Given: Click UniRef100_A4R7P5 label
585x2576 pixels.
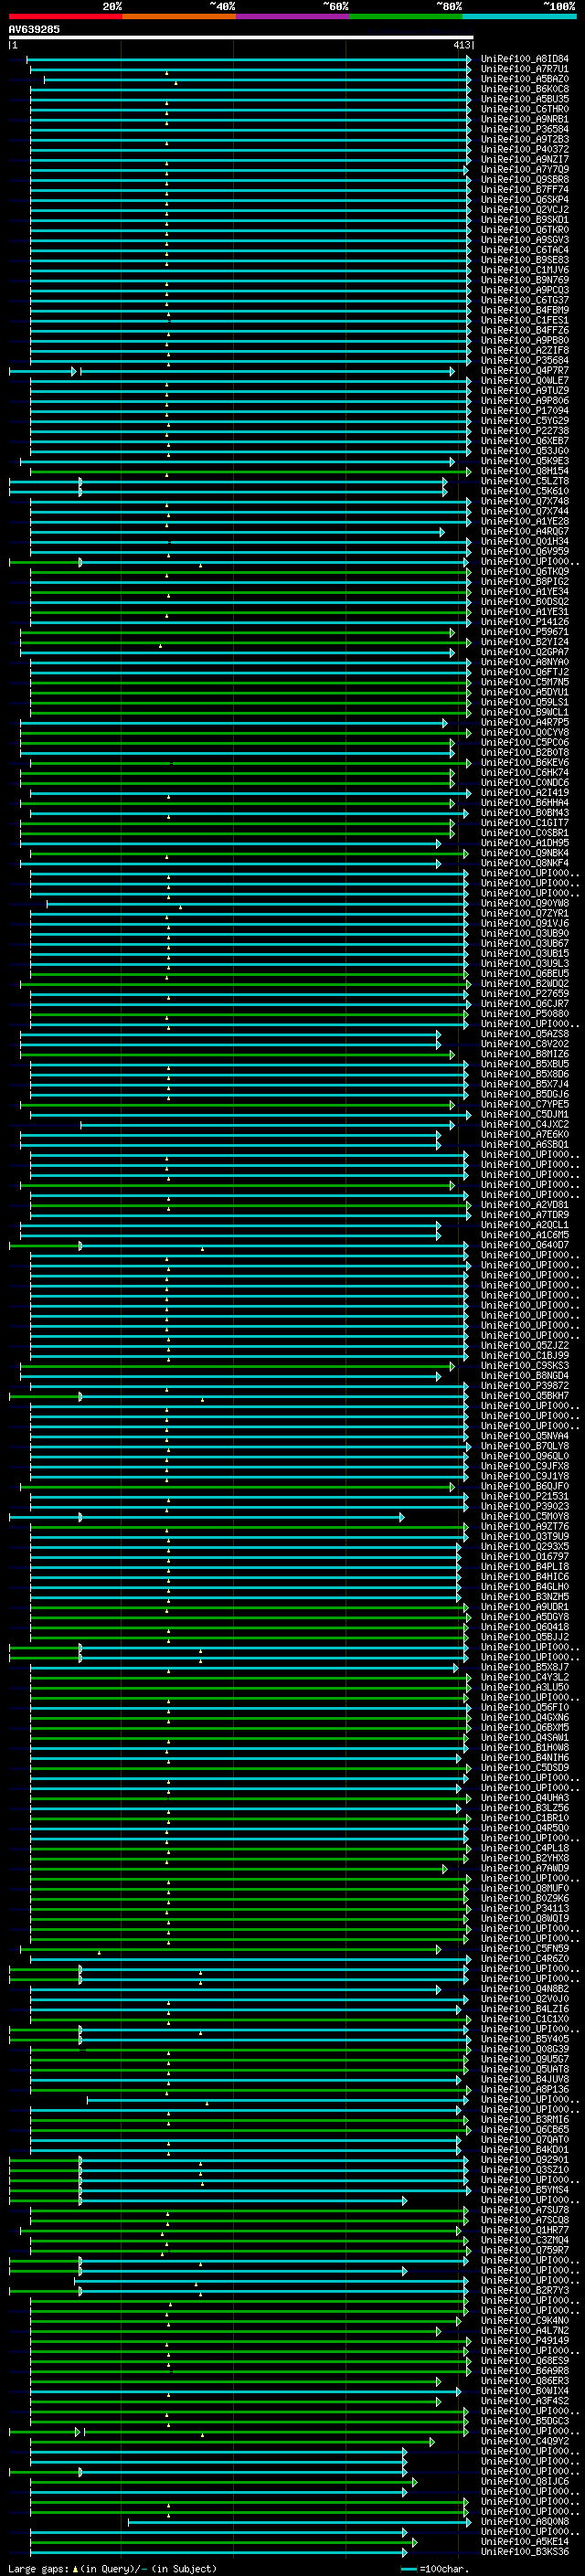Looking at the screenshot, I should pos(524,723).
